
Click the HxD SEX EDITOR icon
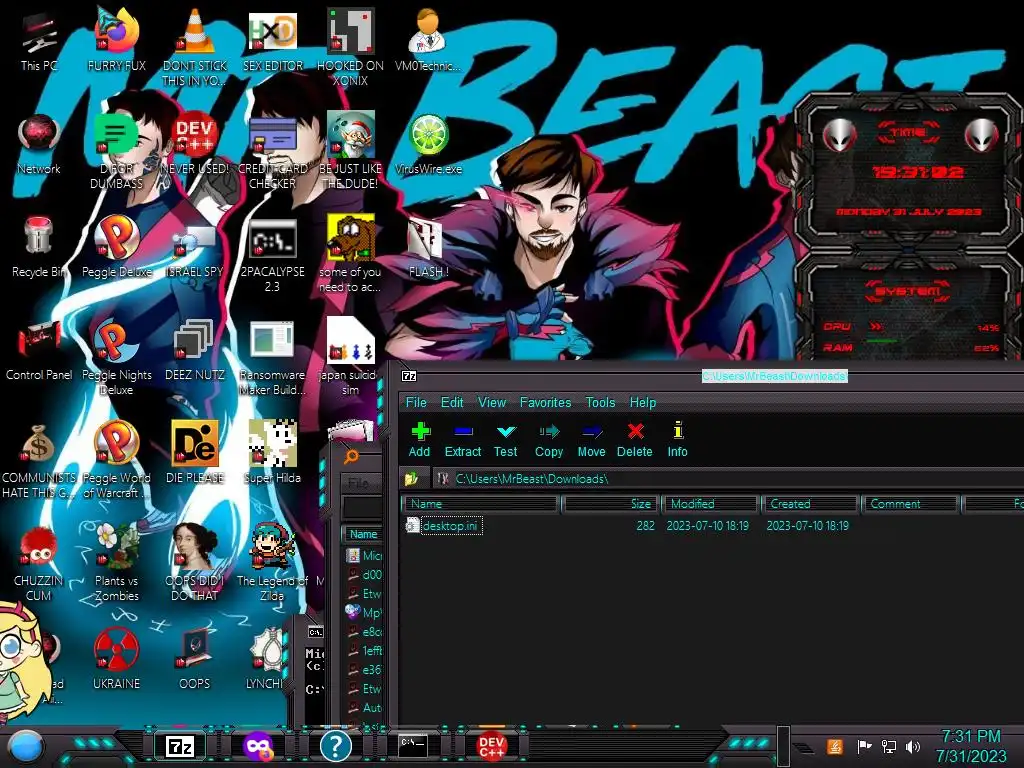[x=272, y=31]
